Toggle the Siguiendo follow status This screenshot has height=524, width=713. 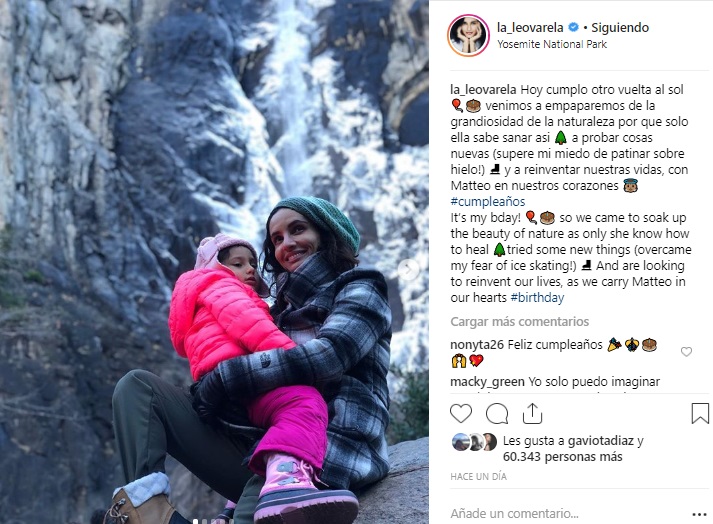(x=620, y=28)
